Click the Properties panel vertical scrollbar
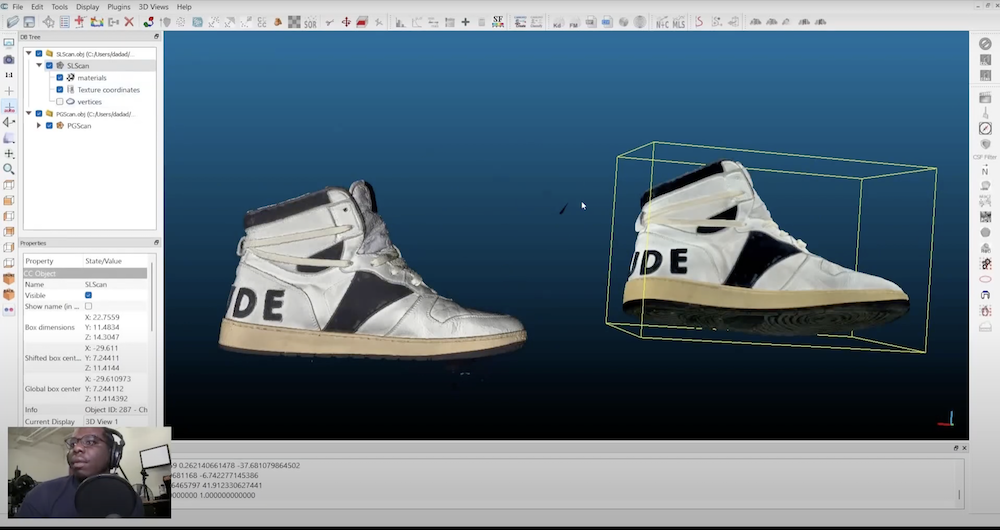Image resolution: width=1000 pixels, height=530 pixels. [152, 297]
